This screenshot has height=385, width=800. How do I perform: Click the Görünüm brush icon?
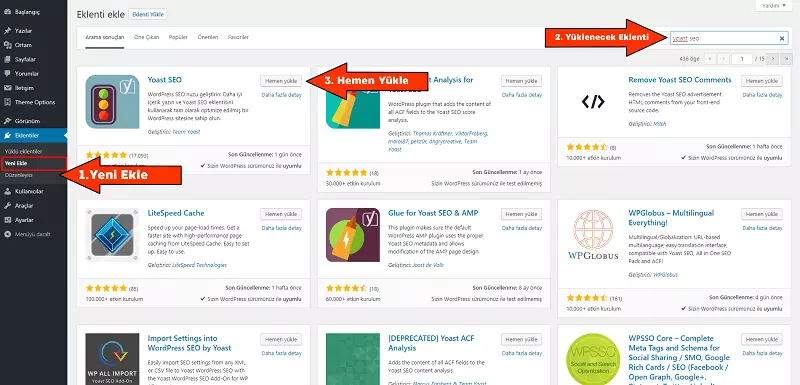click(7, 121)
